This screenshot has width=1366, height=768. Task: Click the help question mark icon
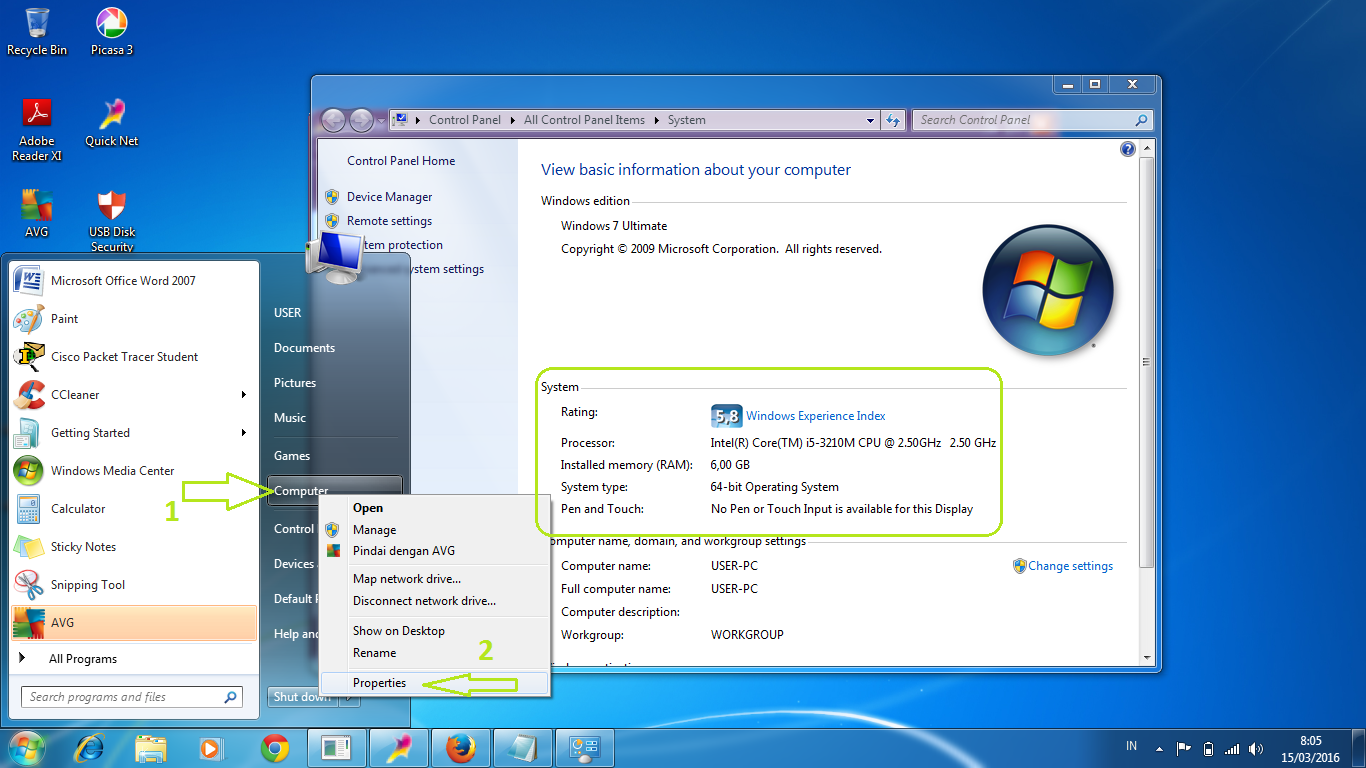coord(1128,149)
